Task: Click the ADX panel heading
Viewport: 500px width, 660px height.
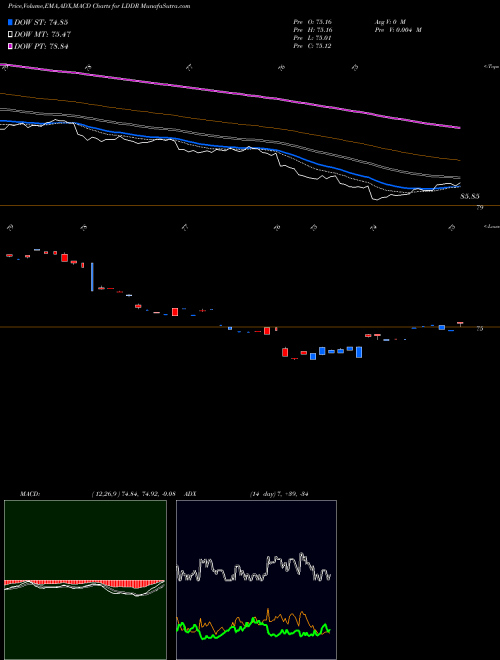Action: click(x=190, y=494)
